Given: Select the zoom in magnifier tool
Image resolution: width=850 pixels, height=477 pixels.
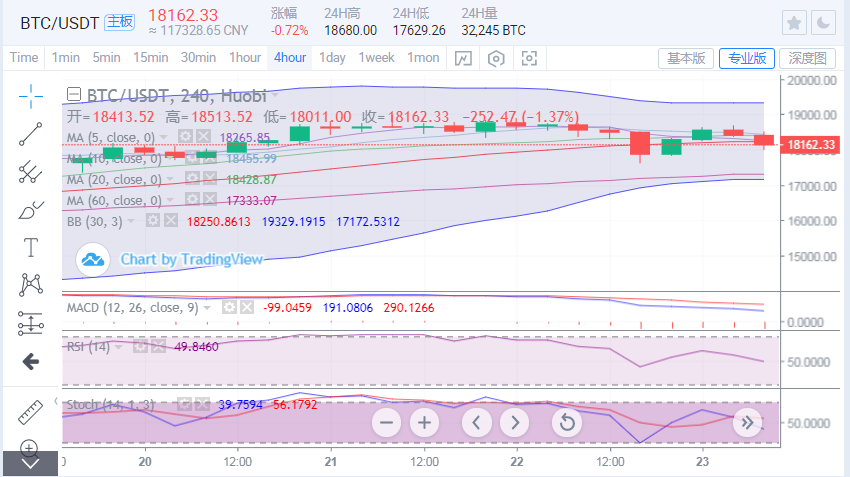Looking at the screenshot, I should [29, 447].
